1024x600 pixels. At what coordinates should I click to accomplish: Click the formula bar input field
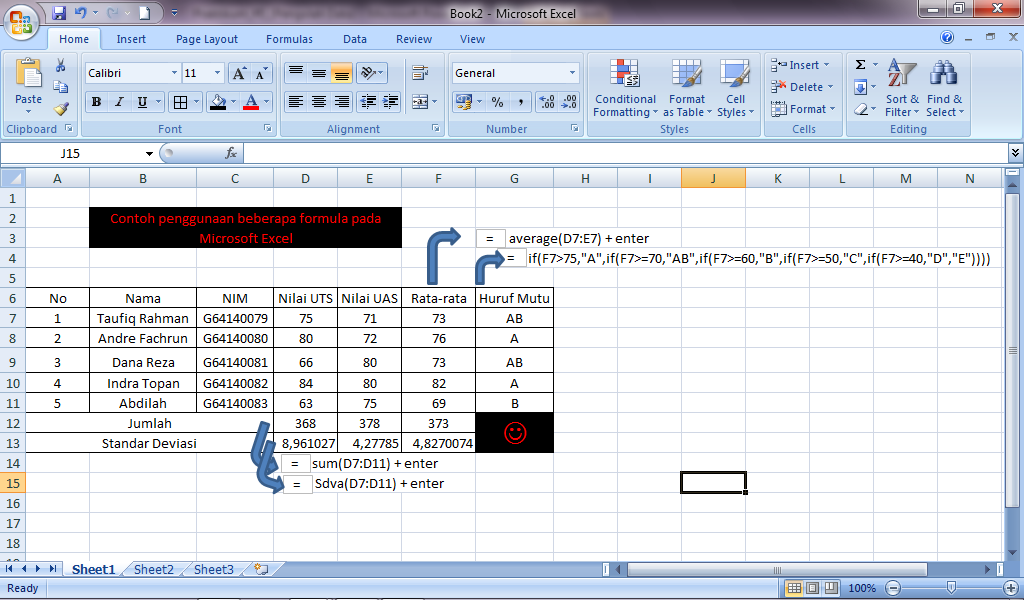(x=626, y=153)
